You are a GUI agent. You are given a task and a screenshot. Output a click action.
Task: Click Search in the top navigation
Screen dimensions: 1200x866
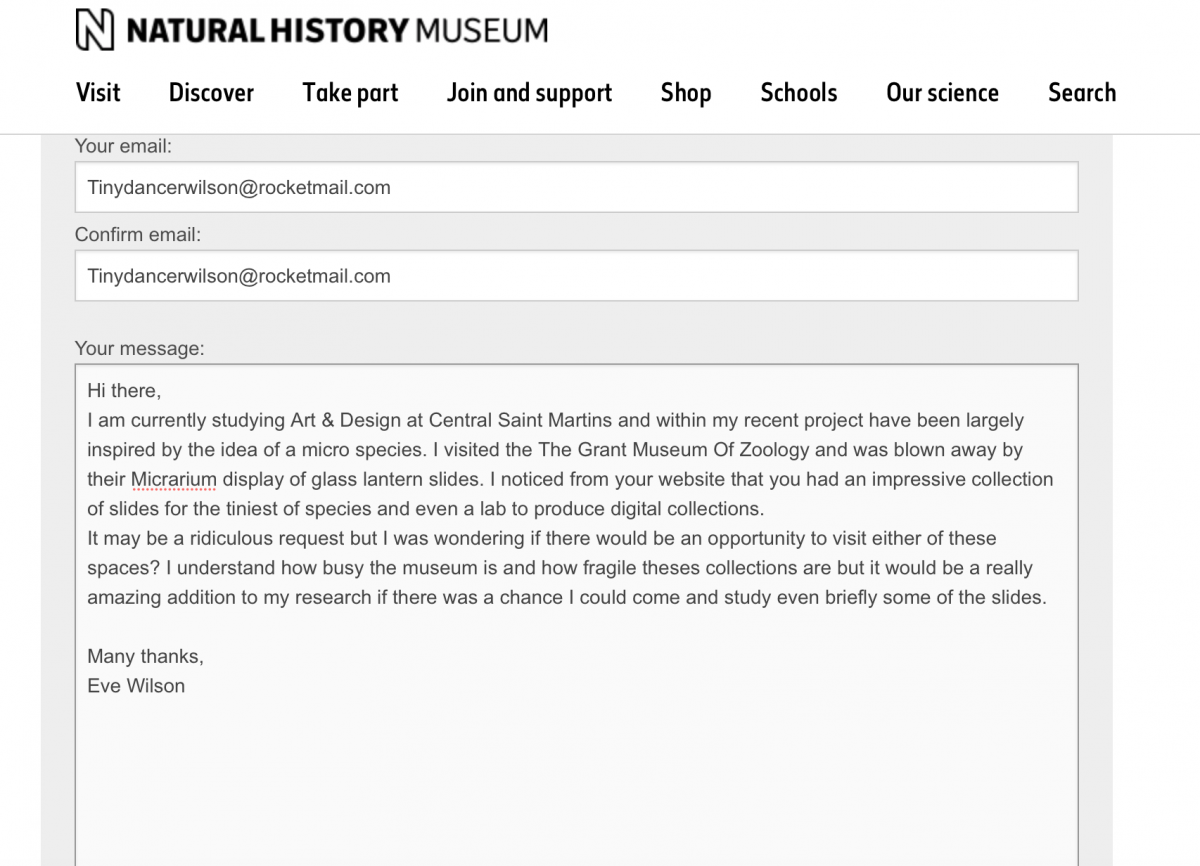(x=1082, y=93)
